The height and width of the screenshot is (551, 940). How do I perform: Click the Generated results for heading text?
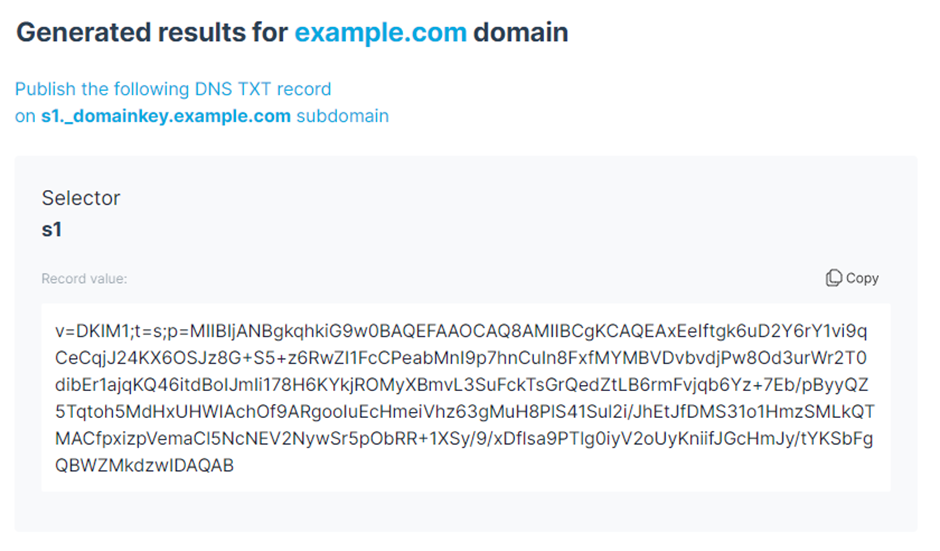(152, 32)
